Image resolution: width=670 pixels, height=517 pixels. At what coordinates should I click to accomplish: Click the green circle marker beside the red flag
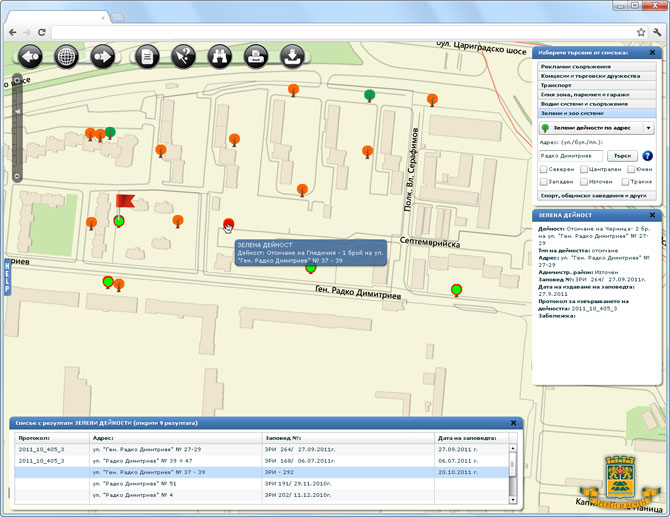[119, 221]
